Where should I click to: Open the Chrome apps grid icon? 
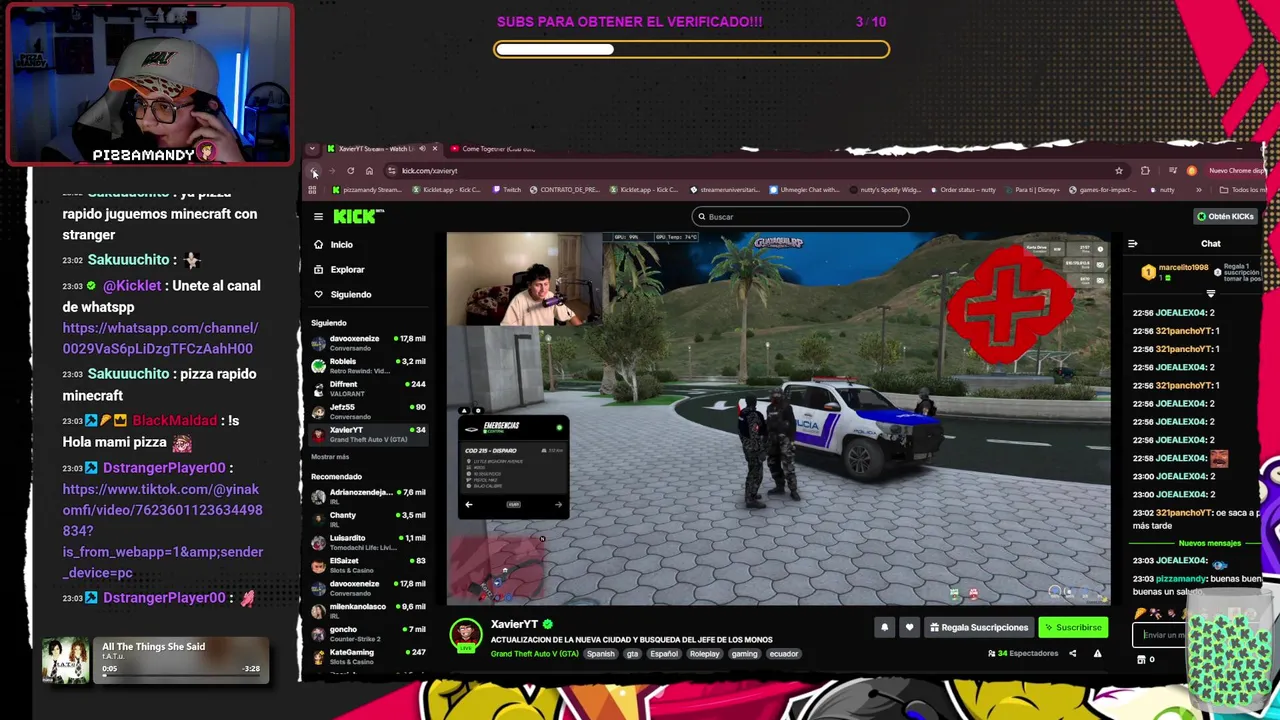[312, 190]
